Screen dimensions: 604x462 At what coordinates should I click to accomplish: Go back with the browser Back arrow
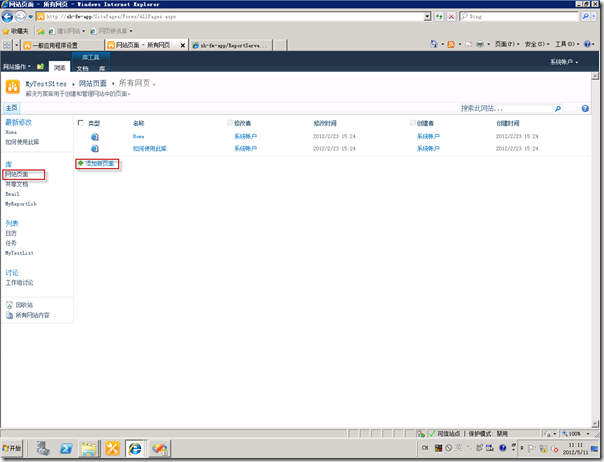7,17
